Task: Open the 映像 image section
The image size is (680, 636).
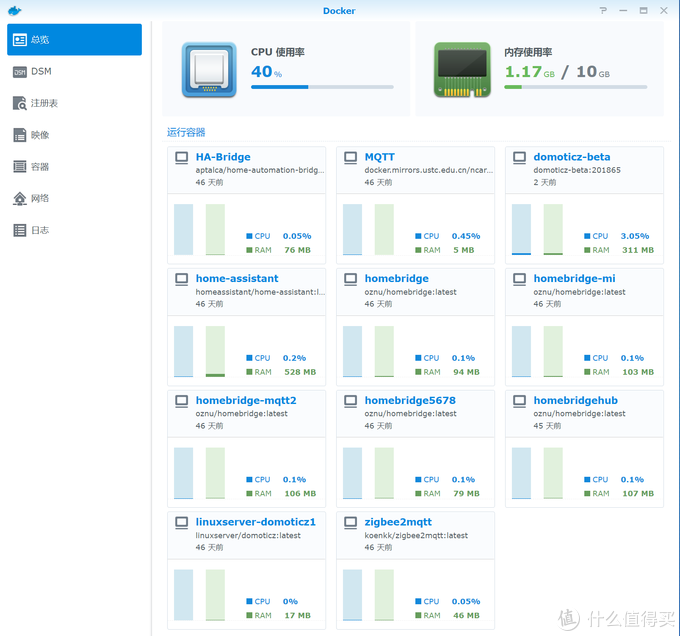Action: [x=75, y=135]
